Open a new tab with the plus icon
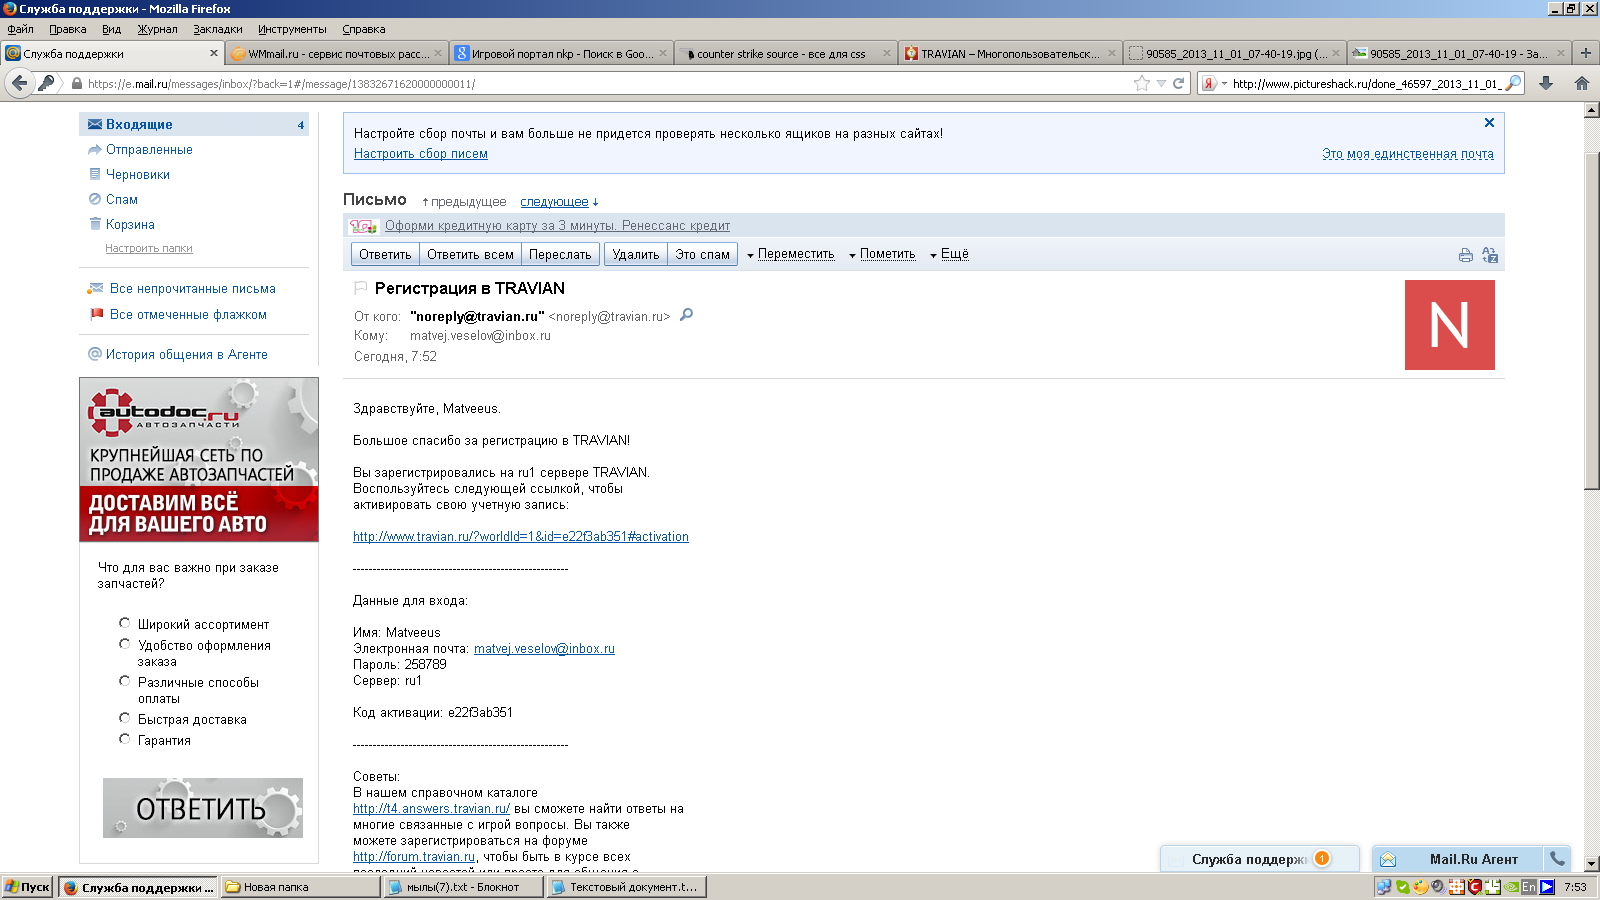1600x900 pixels. tap(1585, 53)
